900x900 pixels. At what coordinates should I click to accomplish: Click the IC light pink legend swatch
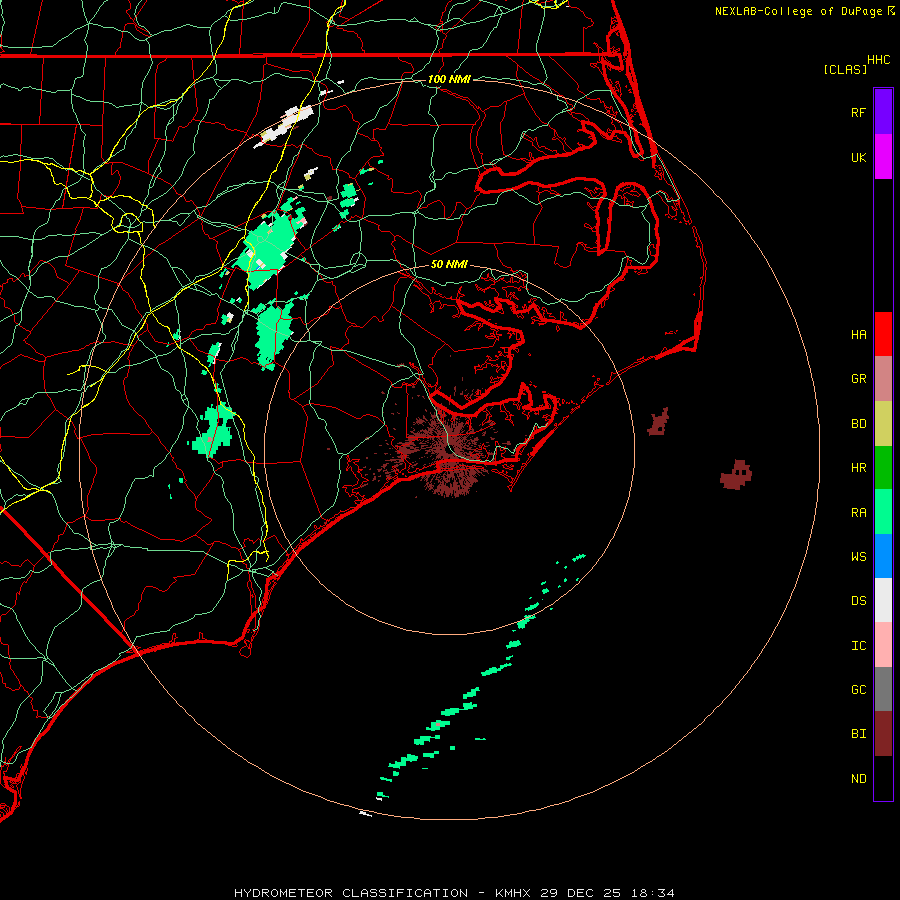[883, 645]
